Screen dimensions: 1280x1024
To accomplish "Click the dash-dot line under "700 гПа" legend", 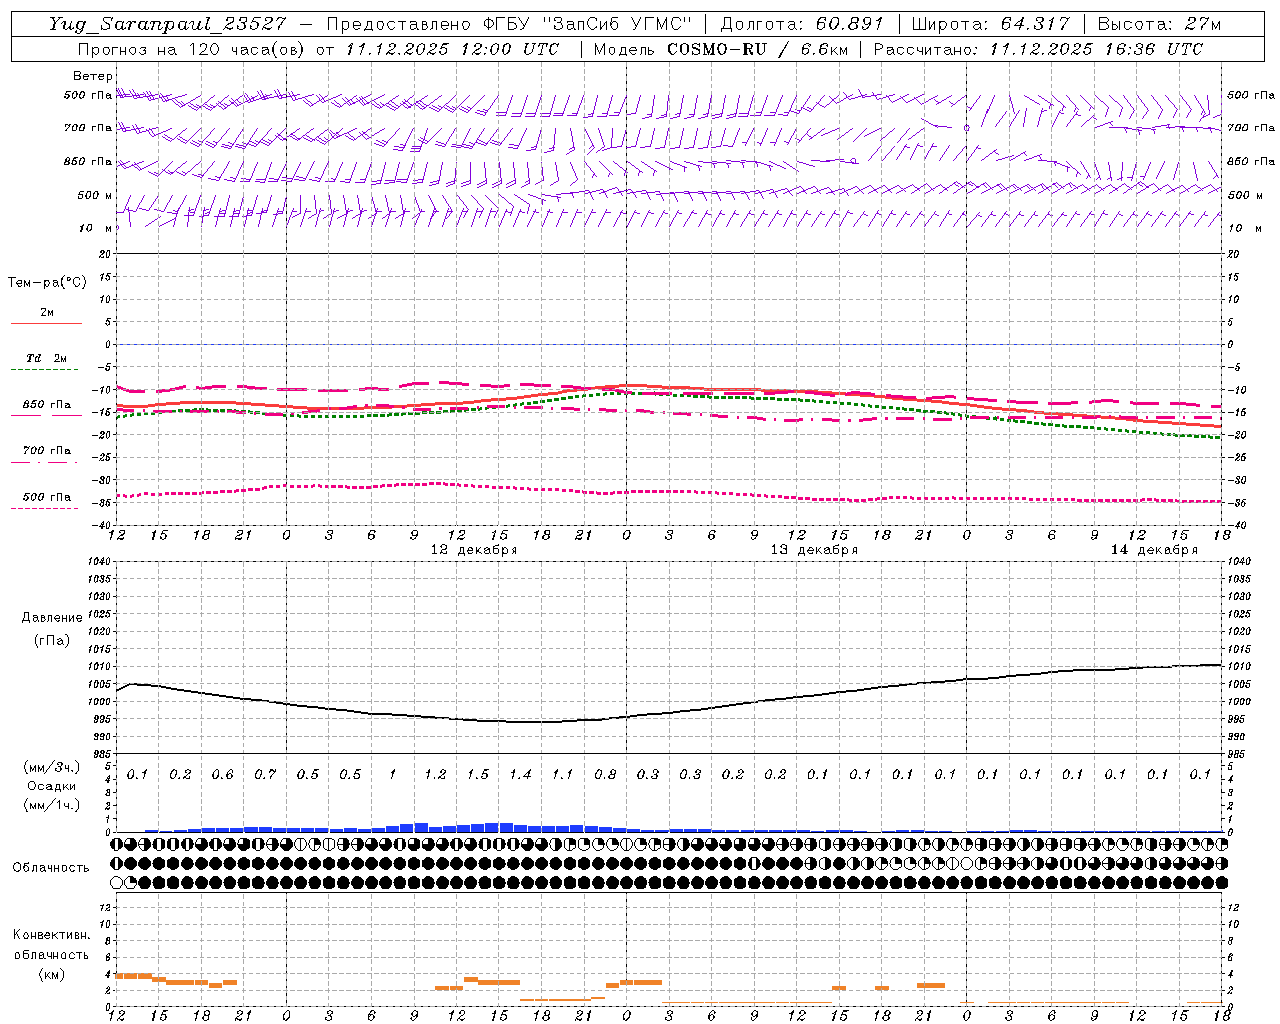I will pos(46,462).
